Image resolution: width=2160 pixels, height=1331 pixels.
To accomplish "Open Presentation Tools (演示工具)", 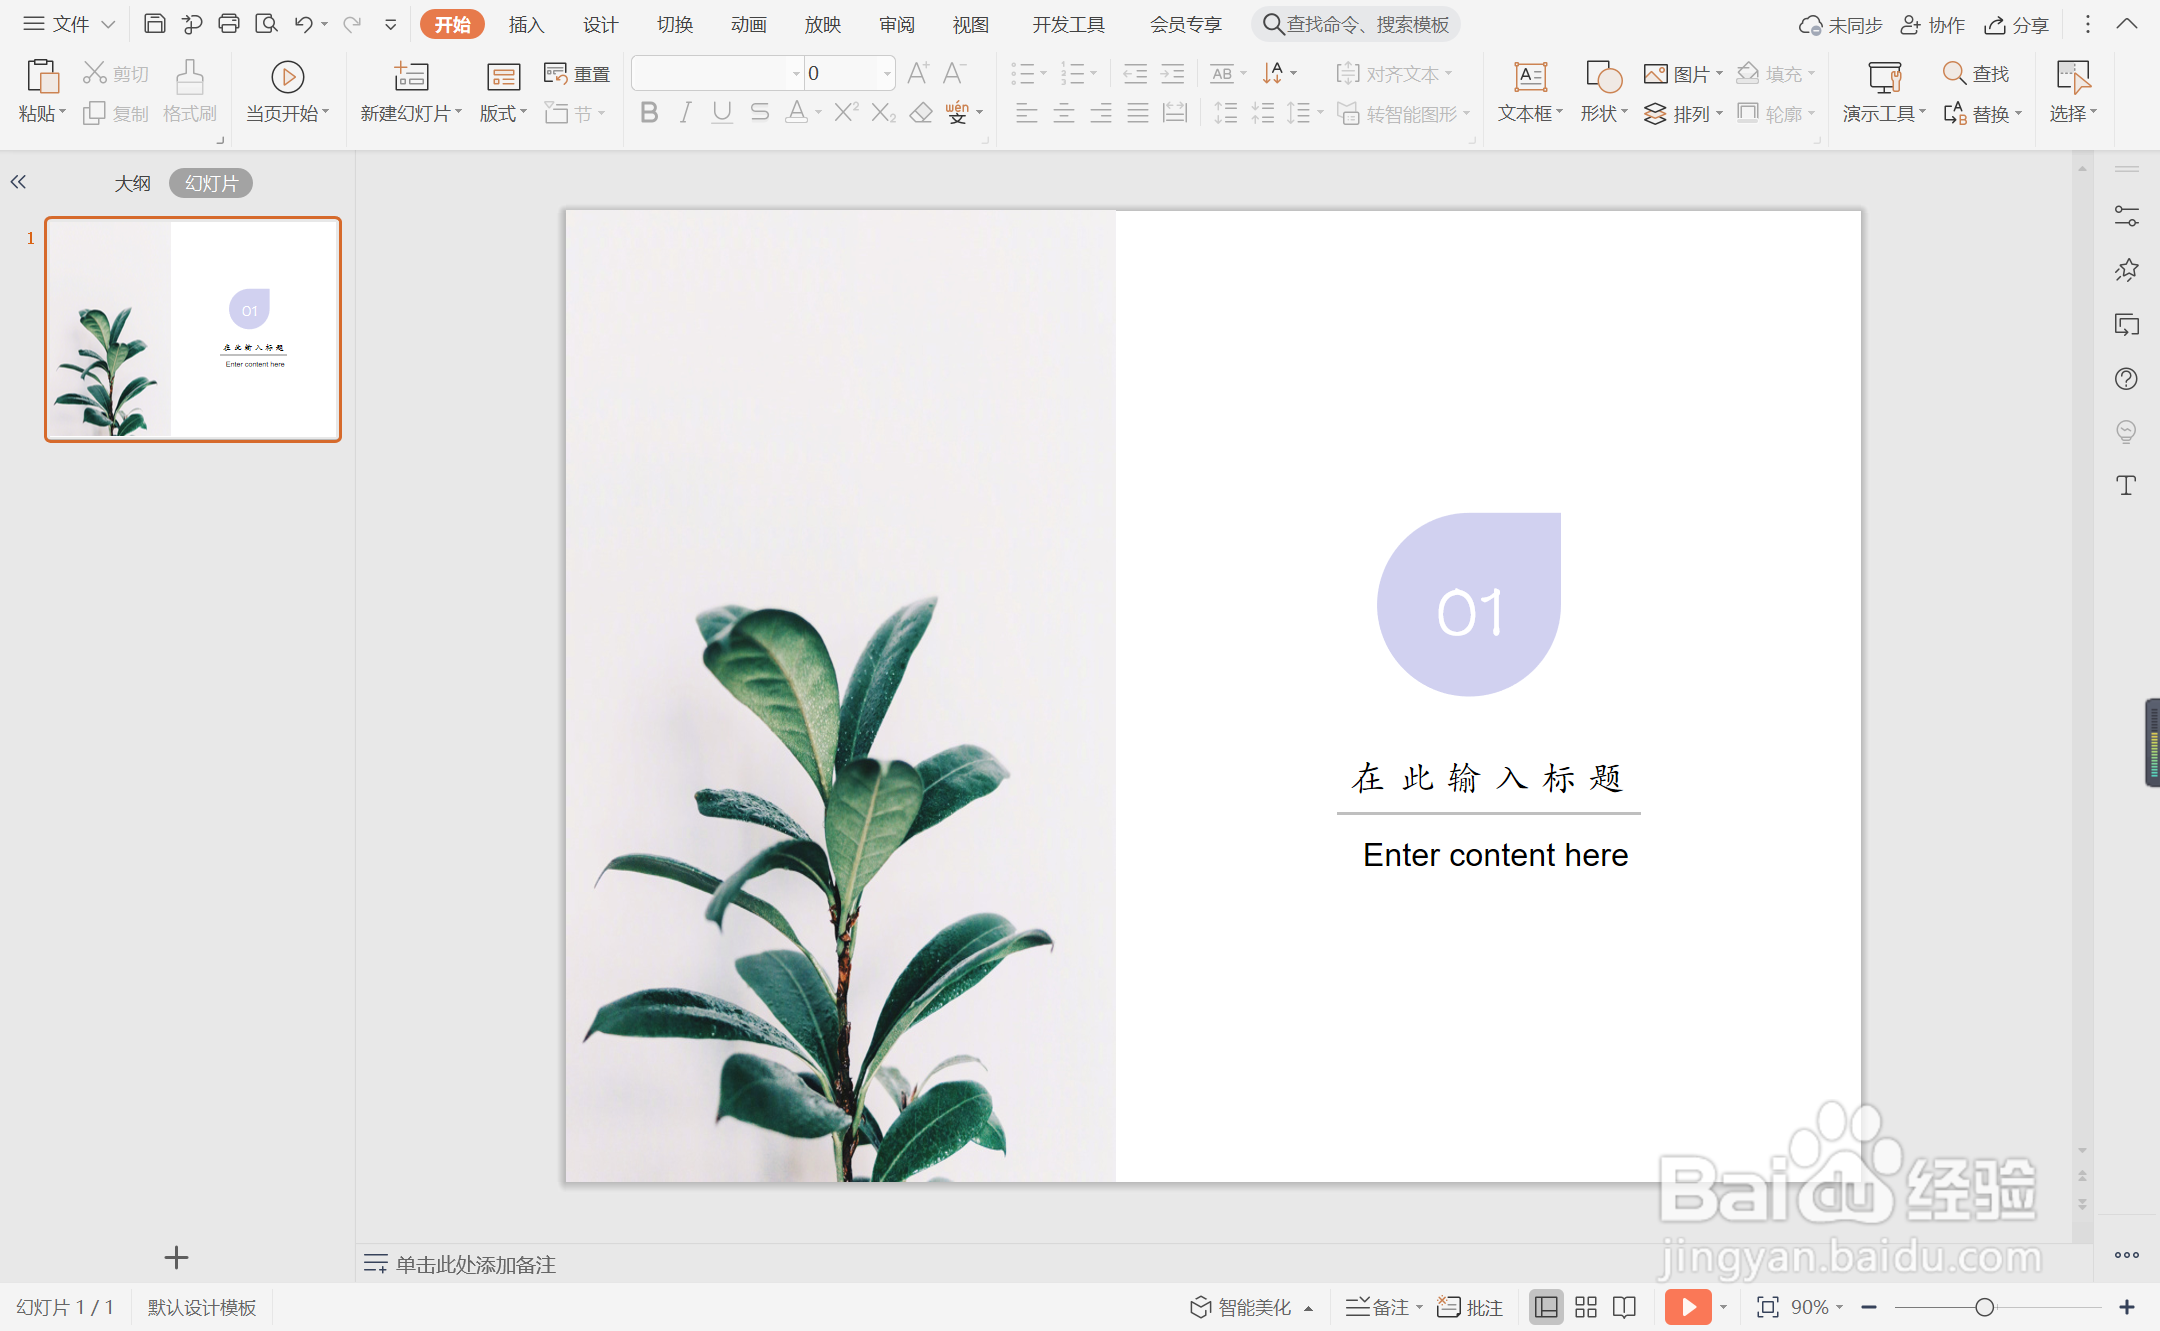I will tap(1884, 92).
